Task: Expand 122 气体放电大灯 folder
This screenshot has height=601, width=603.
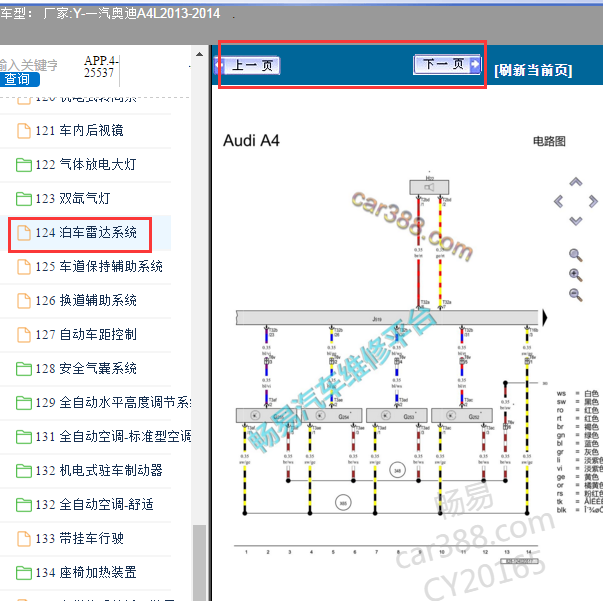Action: point(85,165)
